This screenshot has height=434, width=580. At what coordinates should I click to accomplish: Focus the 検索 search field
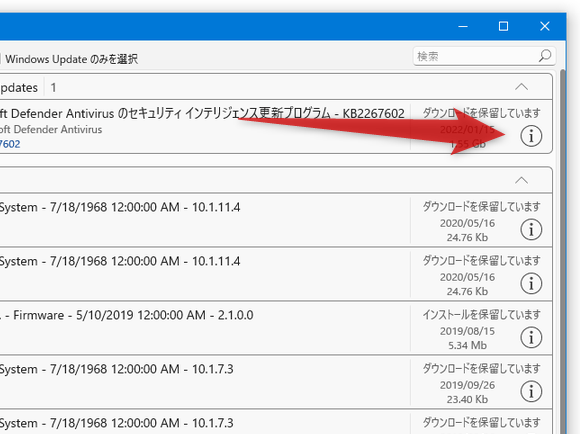coord(484,56)
